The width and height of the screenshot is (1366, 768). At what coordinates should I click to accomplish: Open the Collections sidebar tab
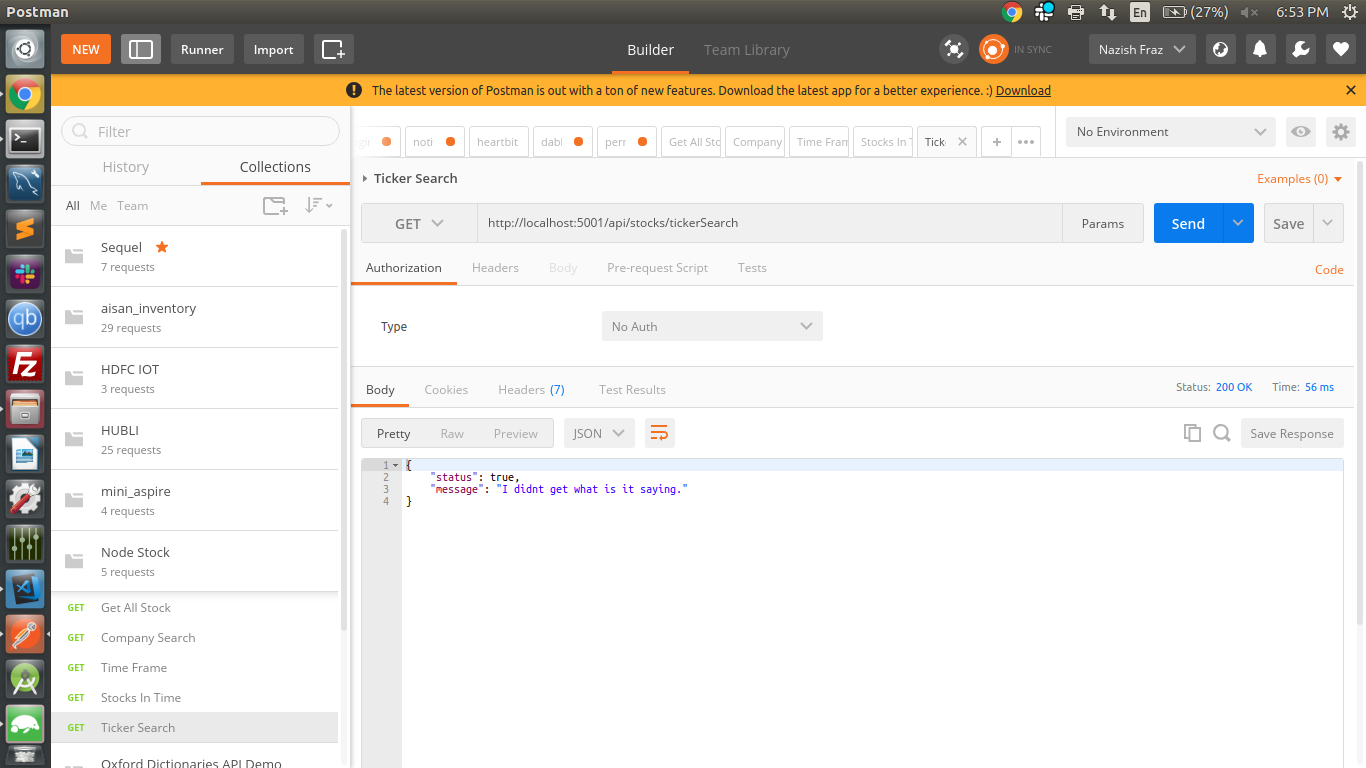(275, 167)
